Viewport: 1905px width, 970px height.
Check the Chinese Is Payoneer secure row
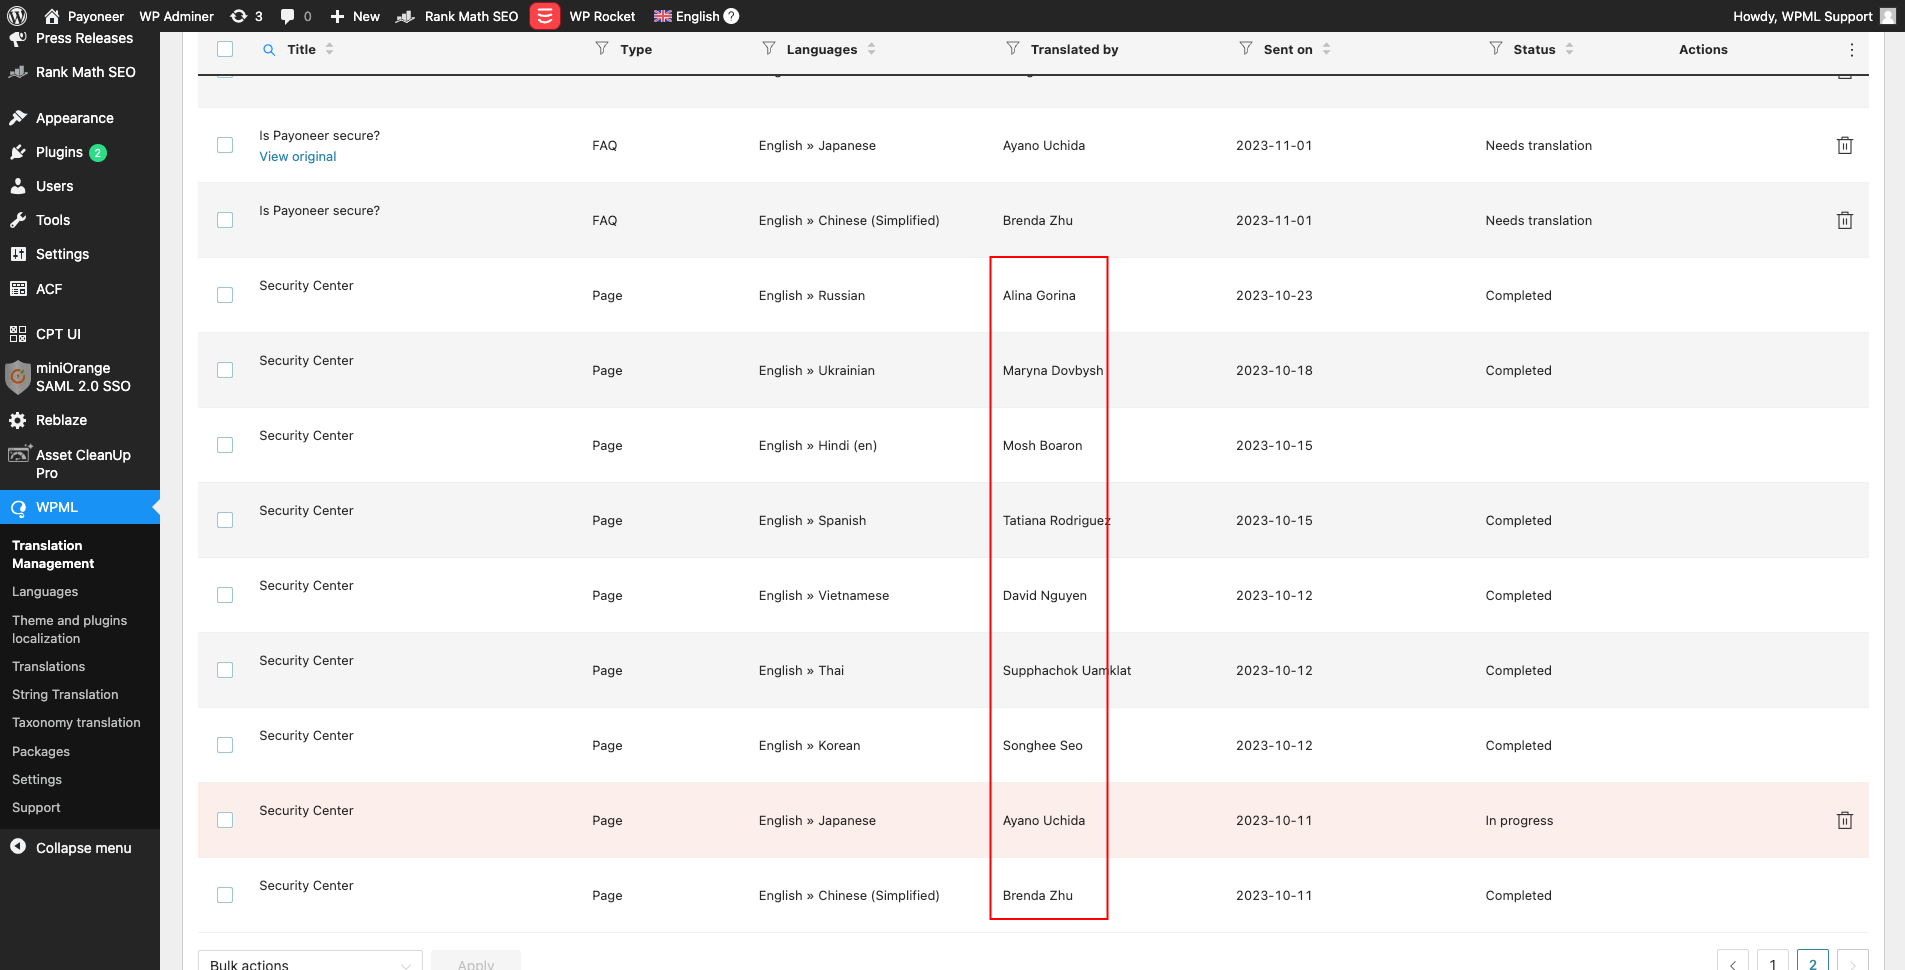point(225,220)
